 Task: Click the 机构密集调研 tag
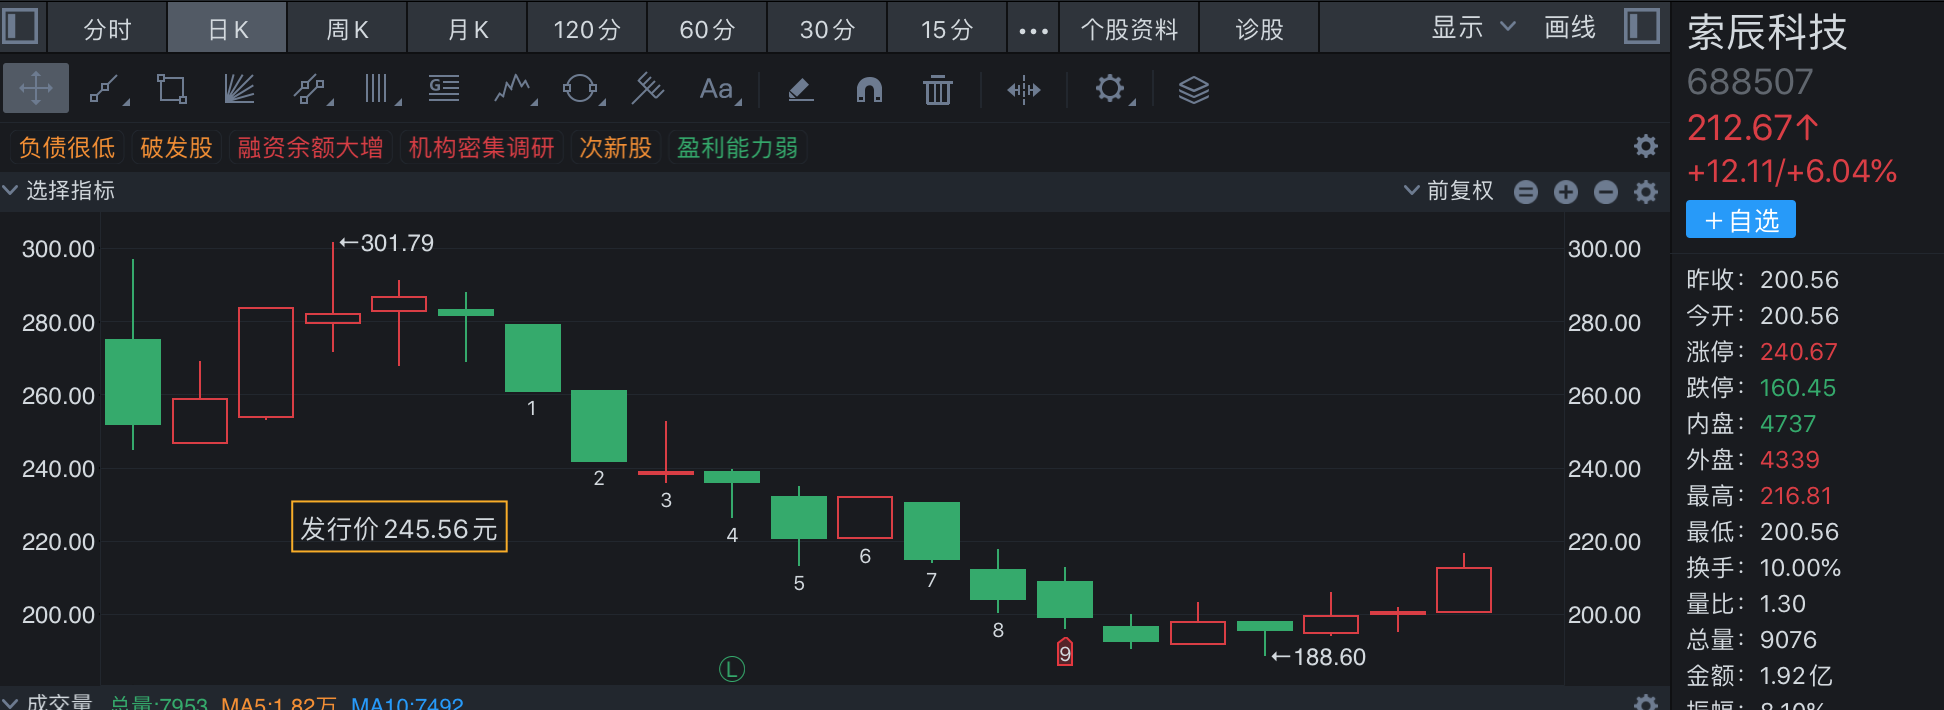481,148
